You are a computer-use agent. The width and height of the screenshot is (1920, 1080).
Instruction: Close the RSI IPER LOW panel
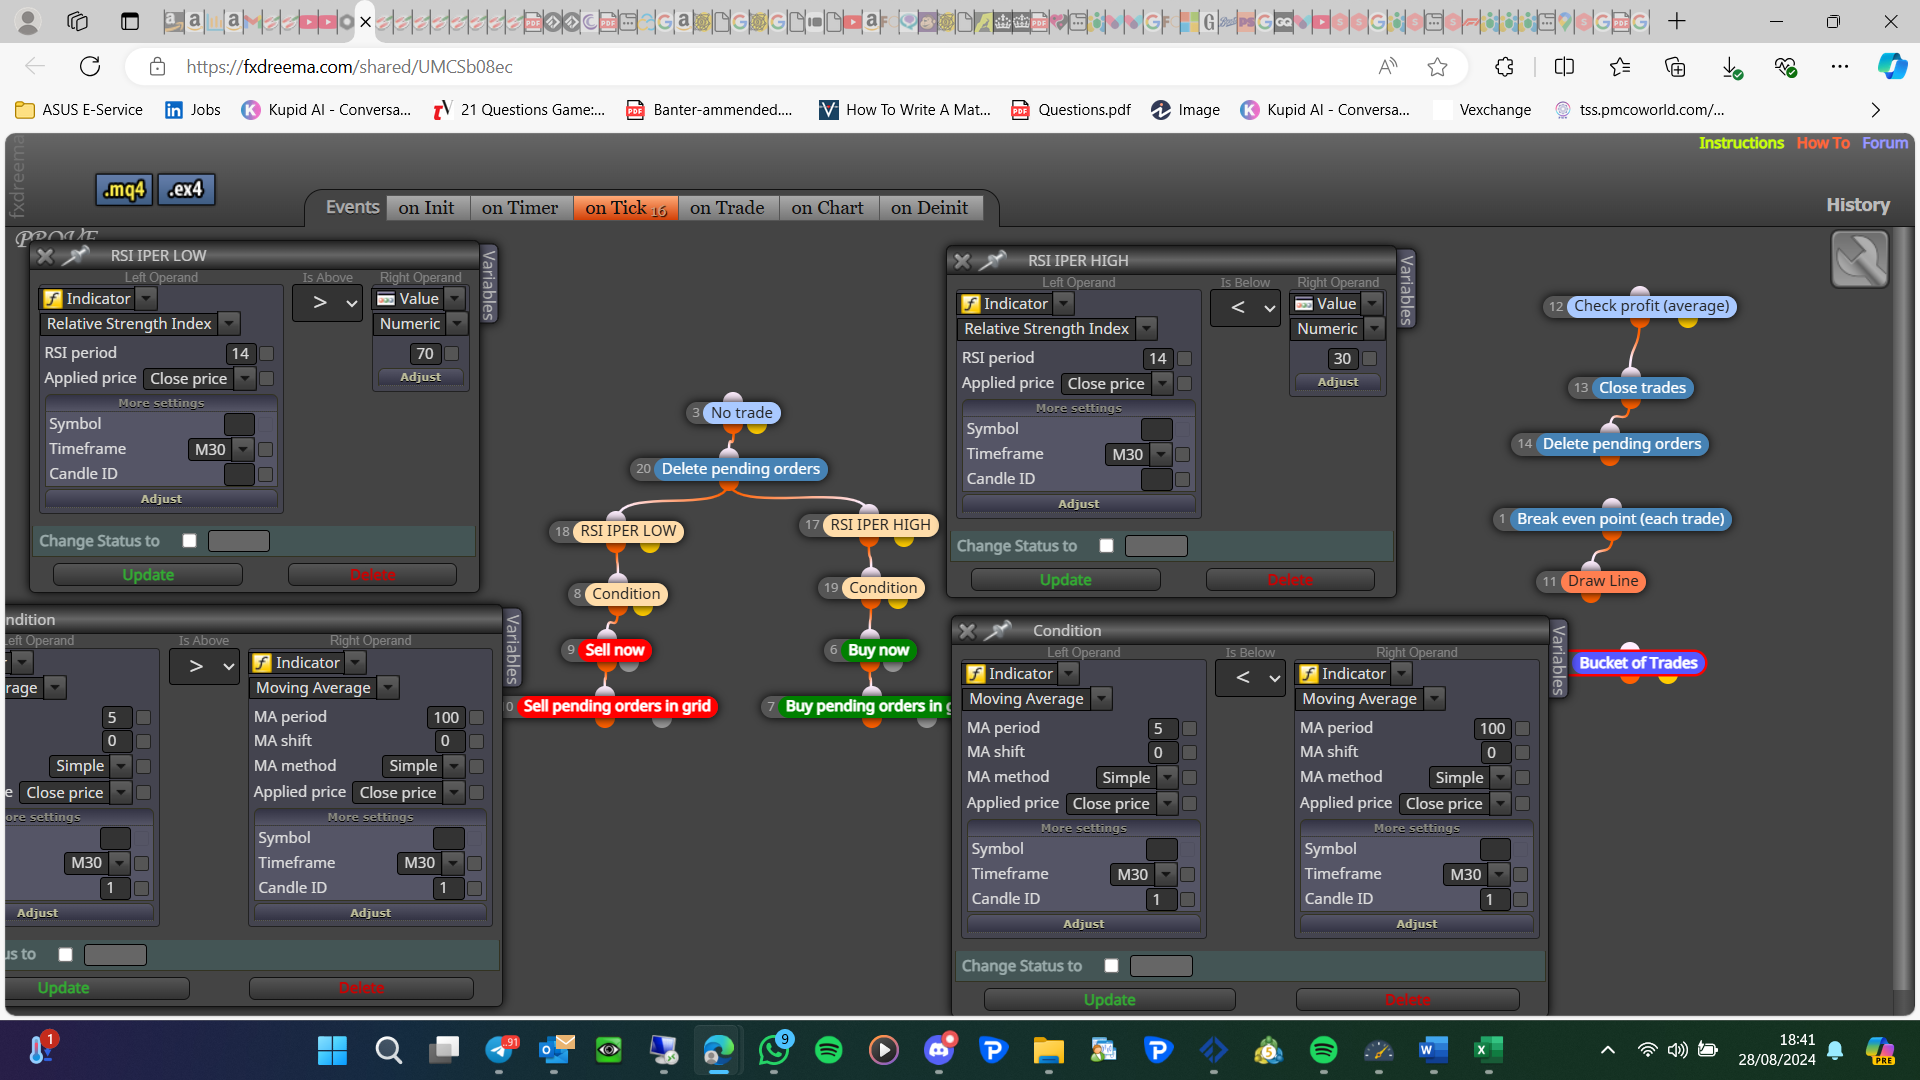[x=45, y=256]
